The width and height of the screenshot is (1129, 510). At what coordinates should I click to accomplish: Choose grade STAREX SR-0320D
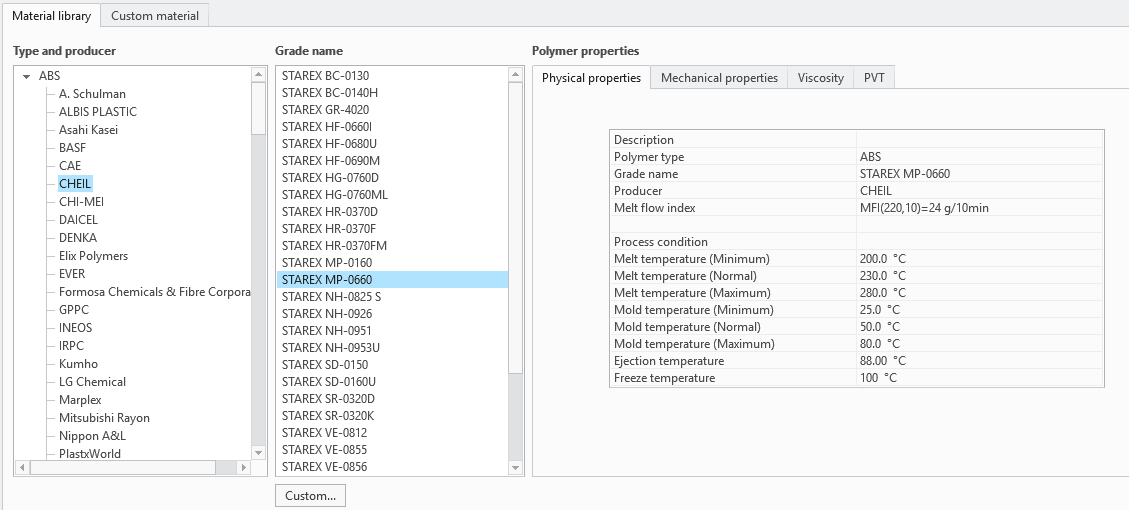coord(392,399)
